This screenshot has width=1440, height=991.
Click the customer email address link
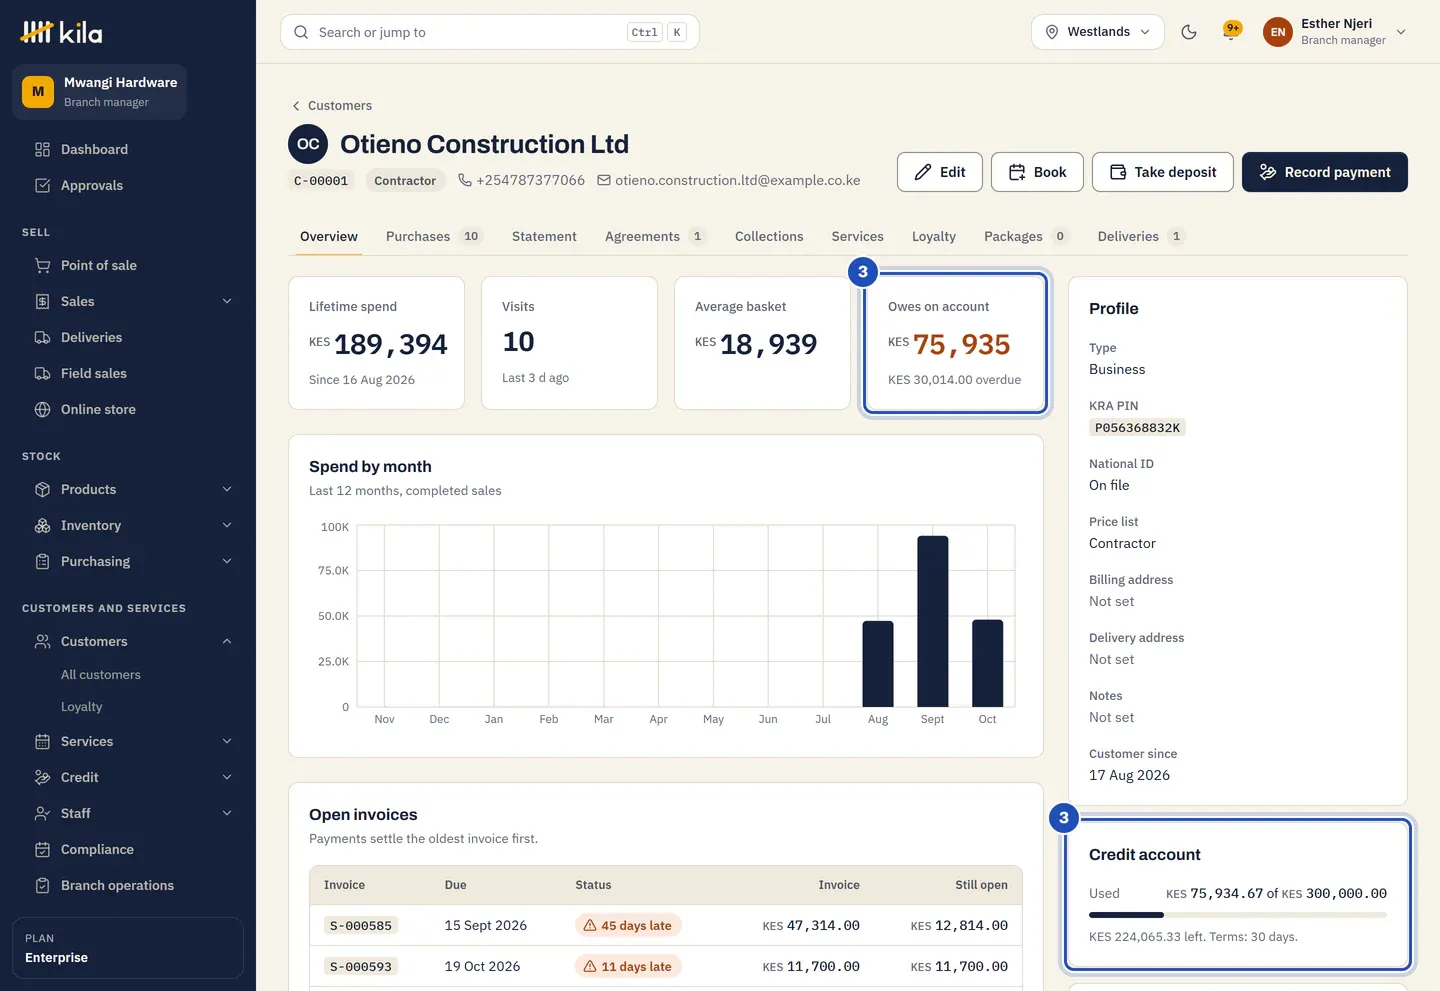[x=738, y=180]
